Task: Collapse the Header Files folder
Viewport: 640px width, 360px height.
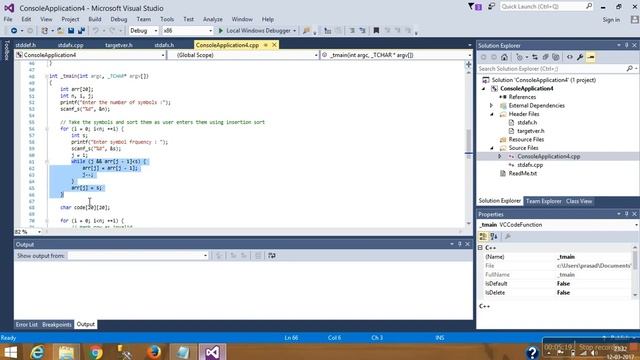Action: [491, 114]
